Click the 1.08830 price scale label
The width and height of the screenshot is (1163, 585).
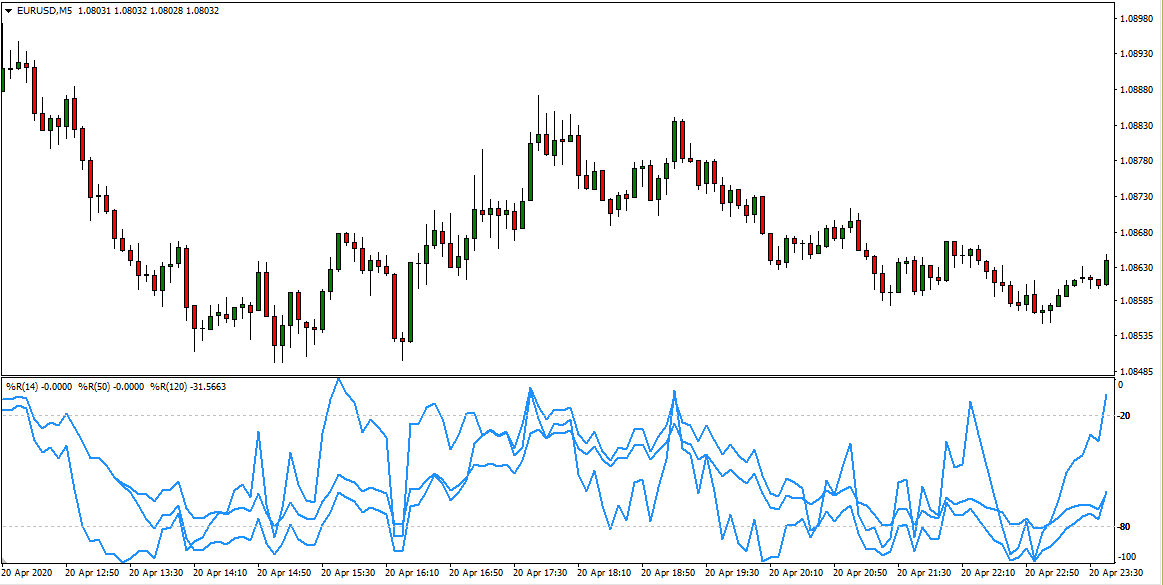coord(1138,125)
